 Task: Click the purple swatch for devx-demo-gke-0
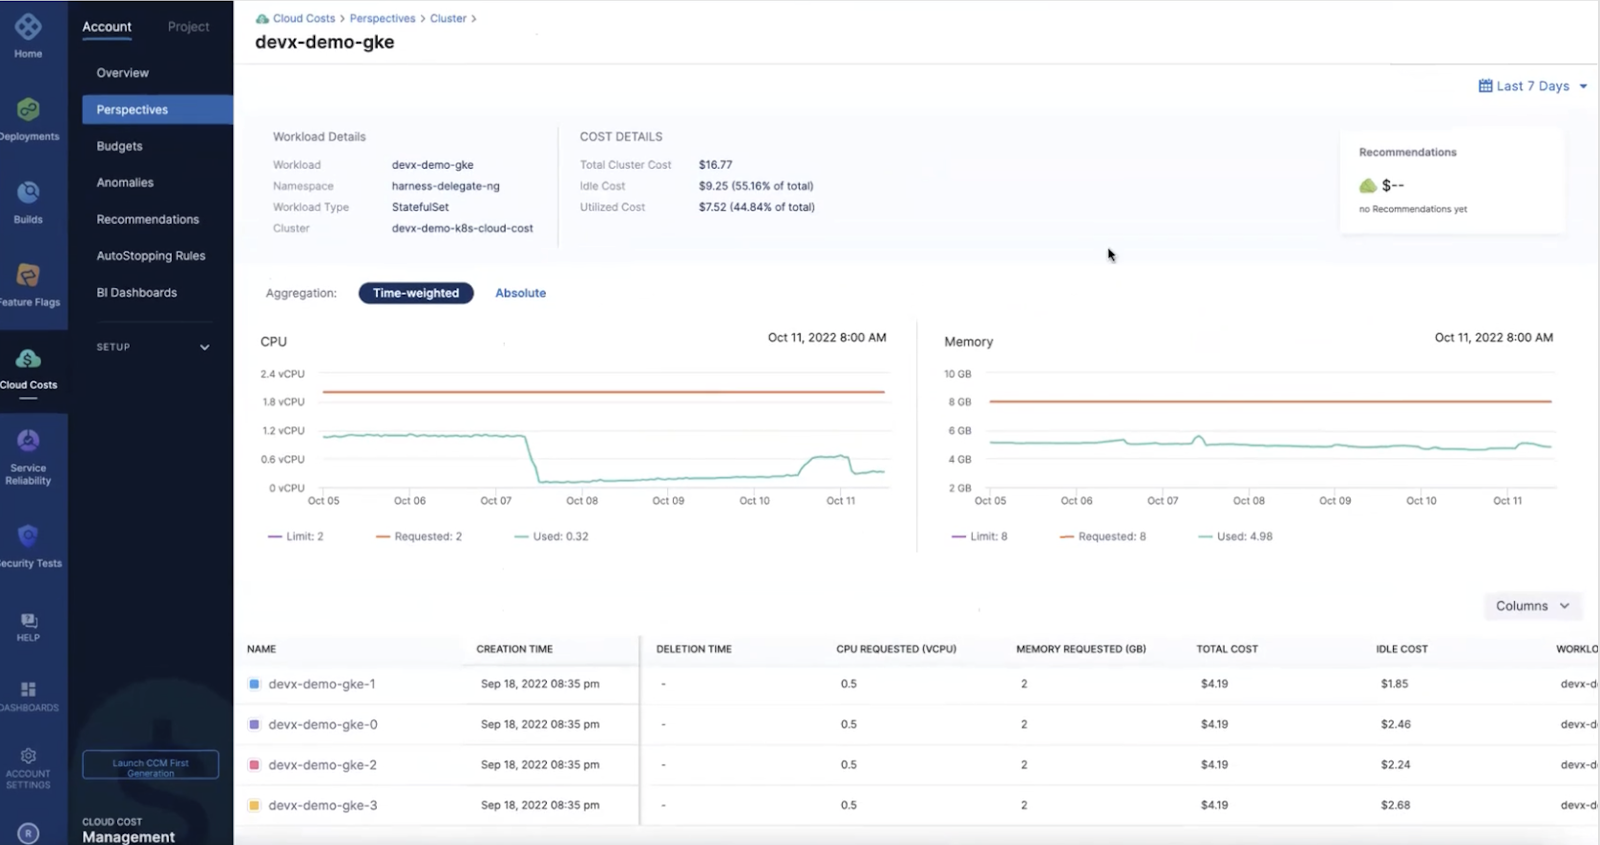tap(254, 724)
